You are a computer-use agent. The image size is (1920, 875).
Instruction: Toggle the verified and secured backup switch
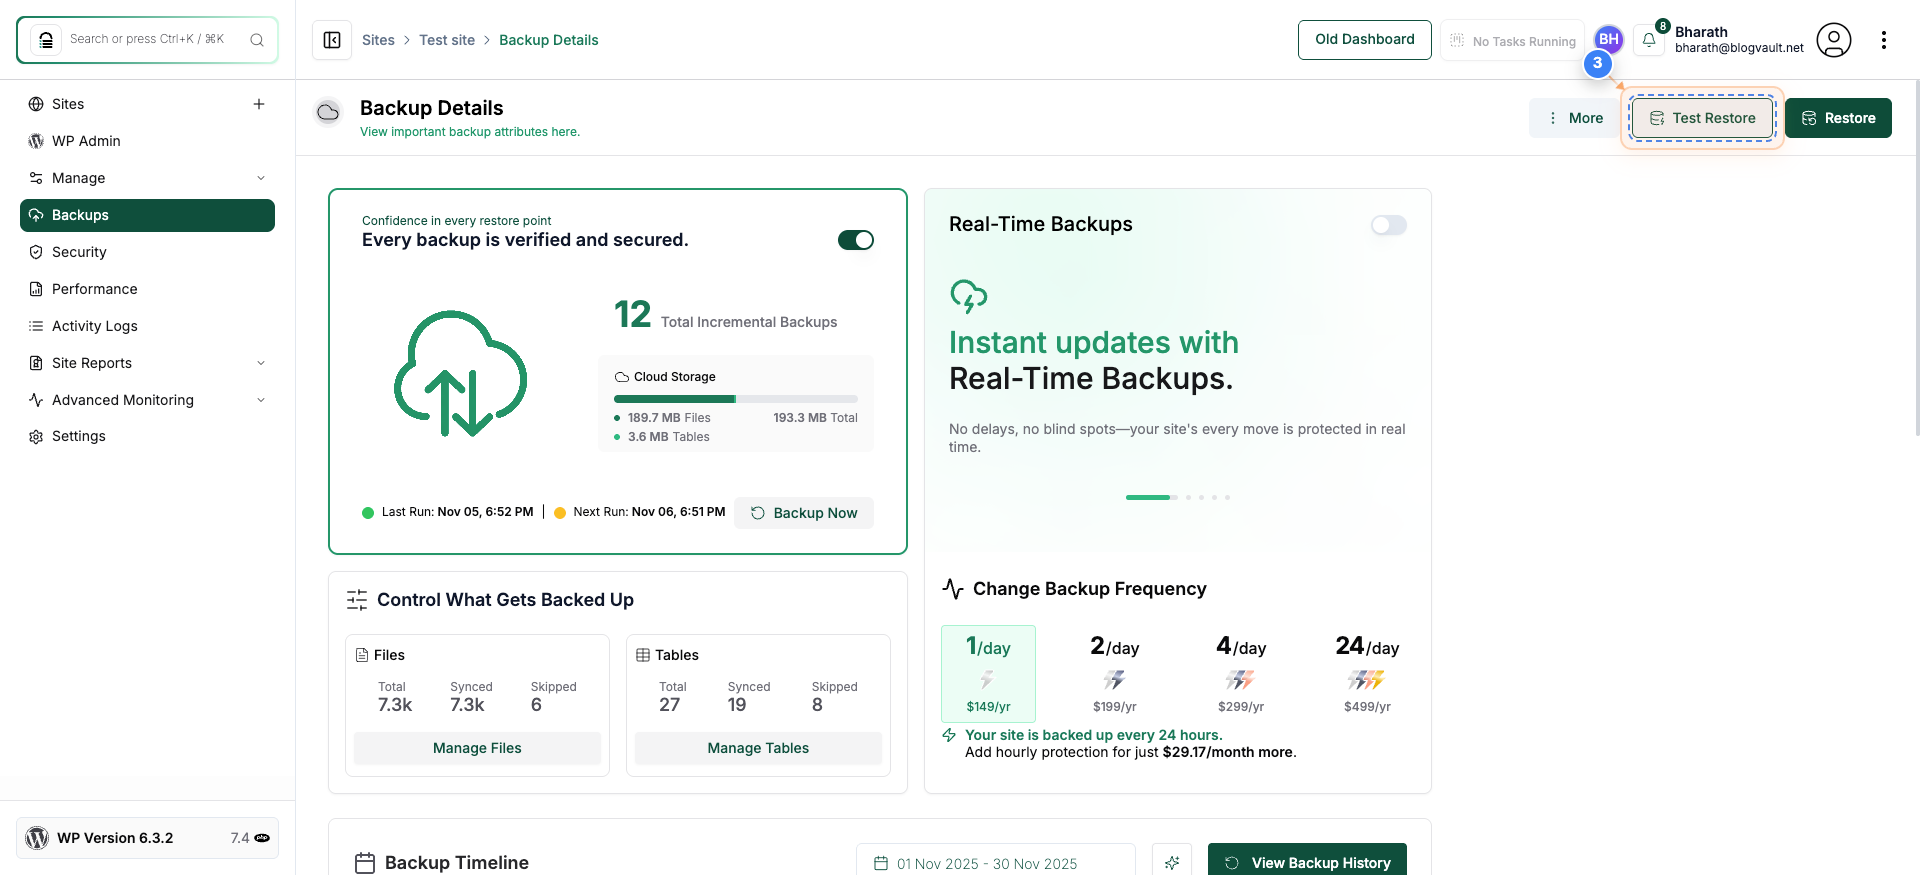pos(856,240)
